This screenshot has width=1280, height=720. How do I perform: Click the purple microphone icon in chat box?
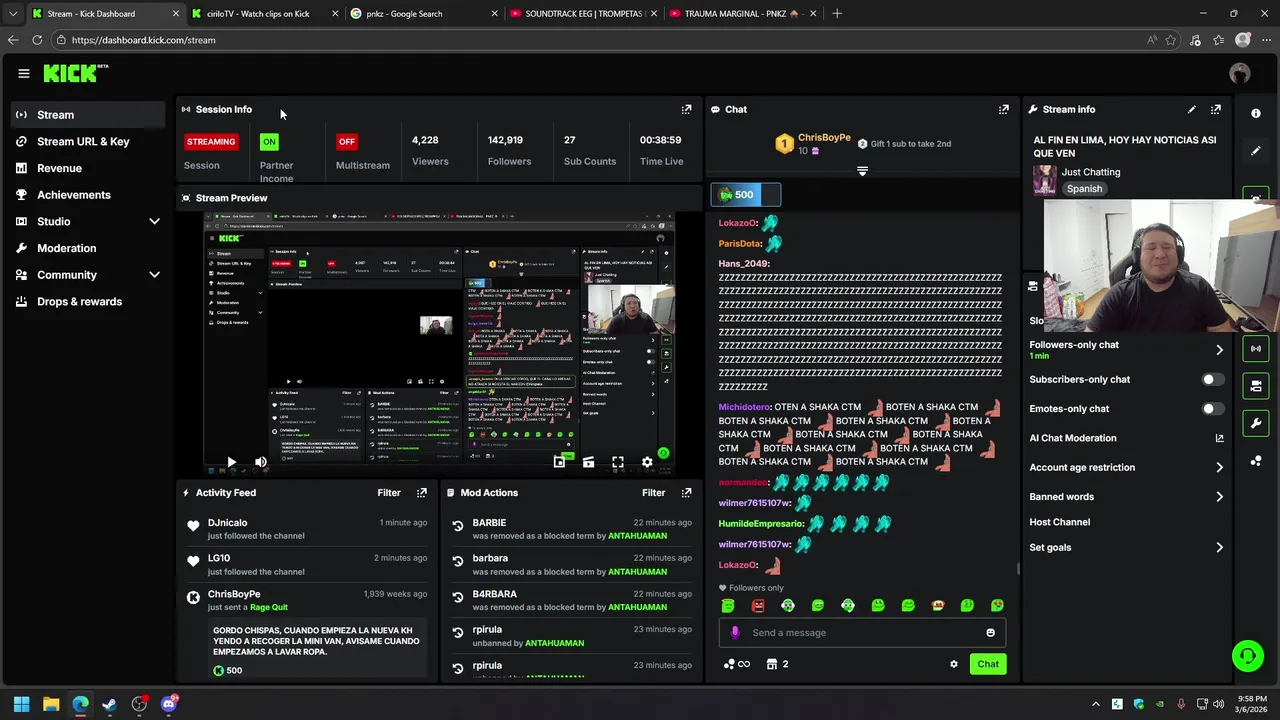(x=735, y=632)
